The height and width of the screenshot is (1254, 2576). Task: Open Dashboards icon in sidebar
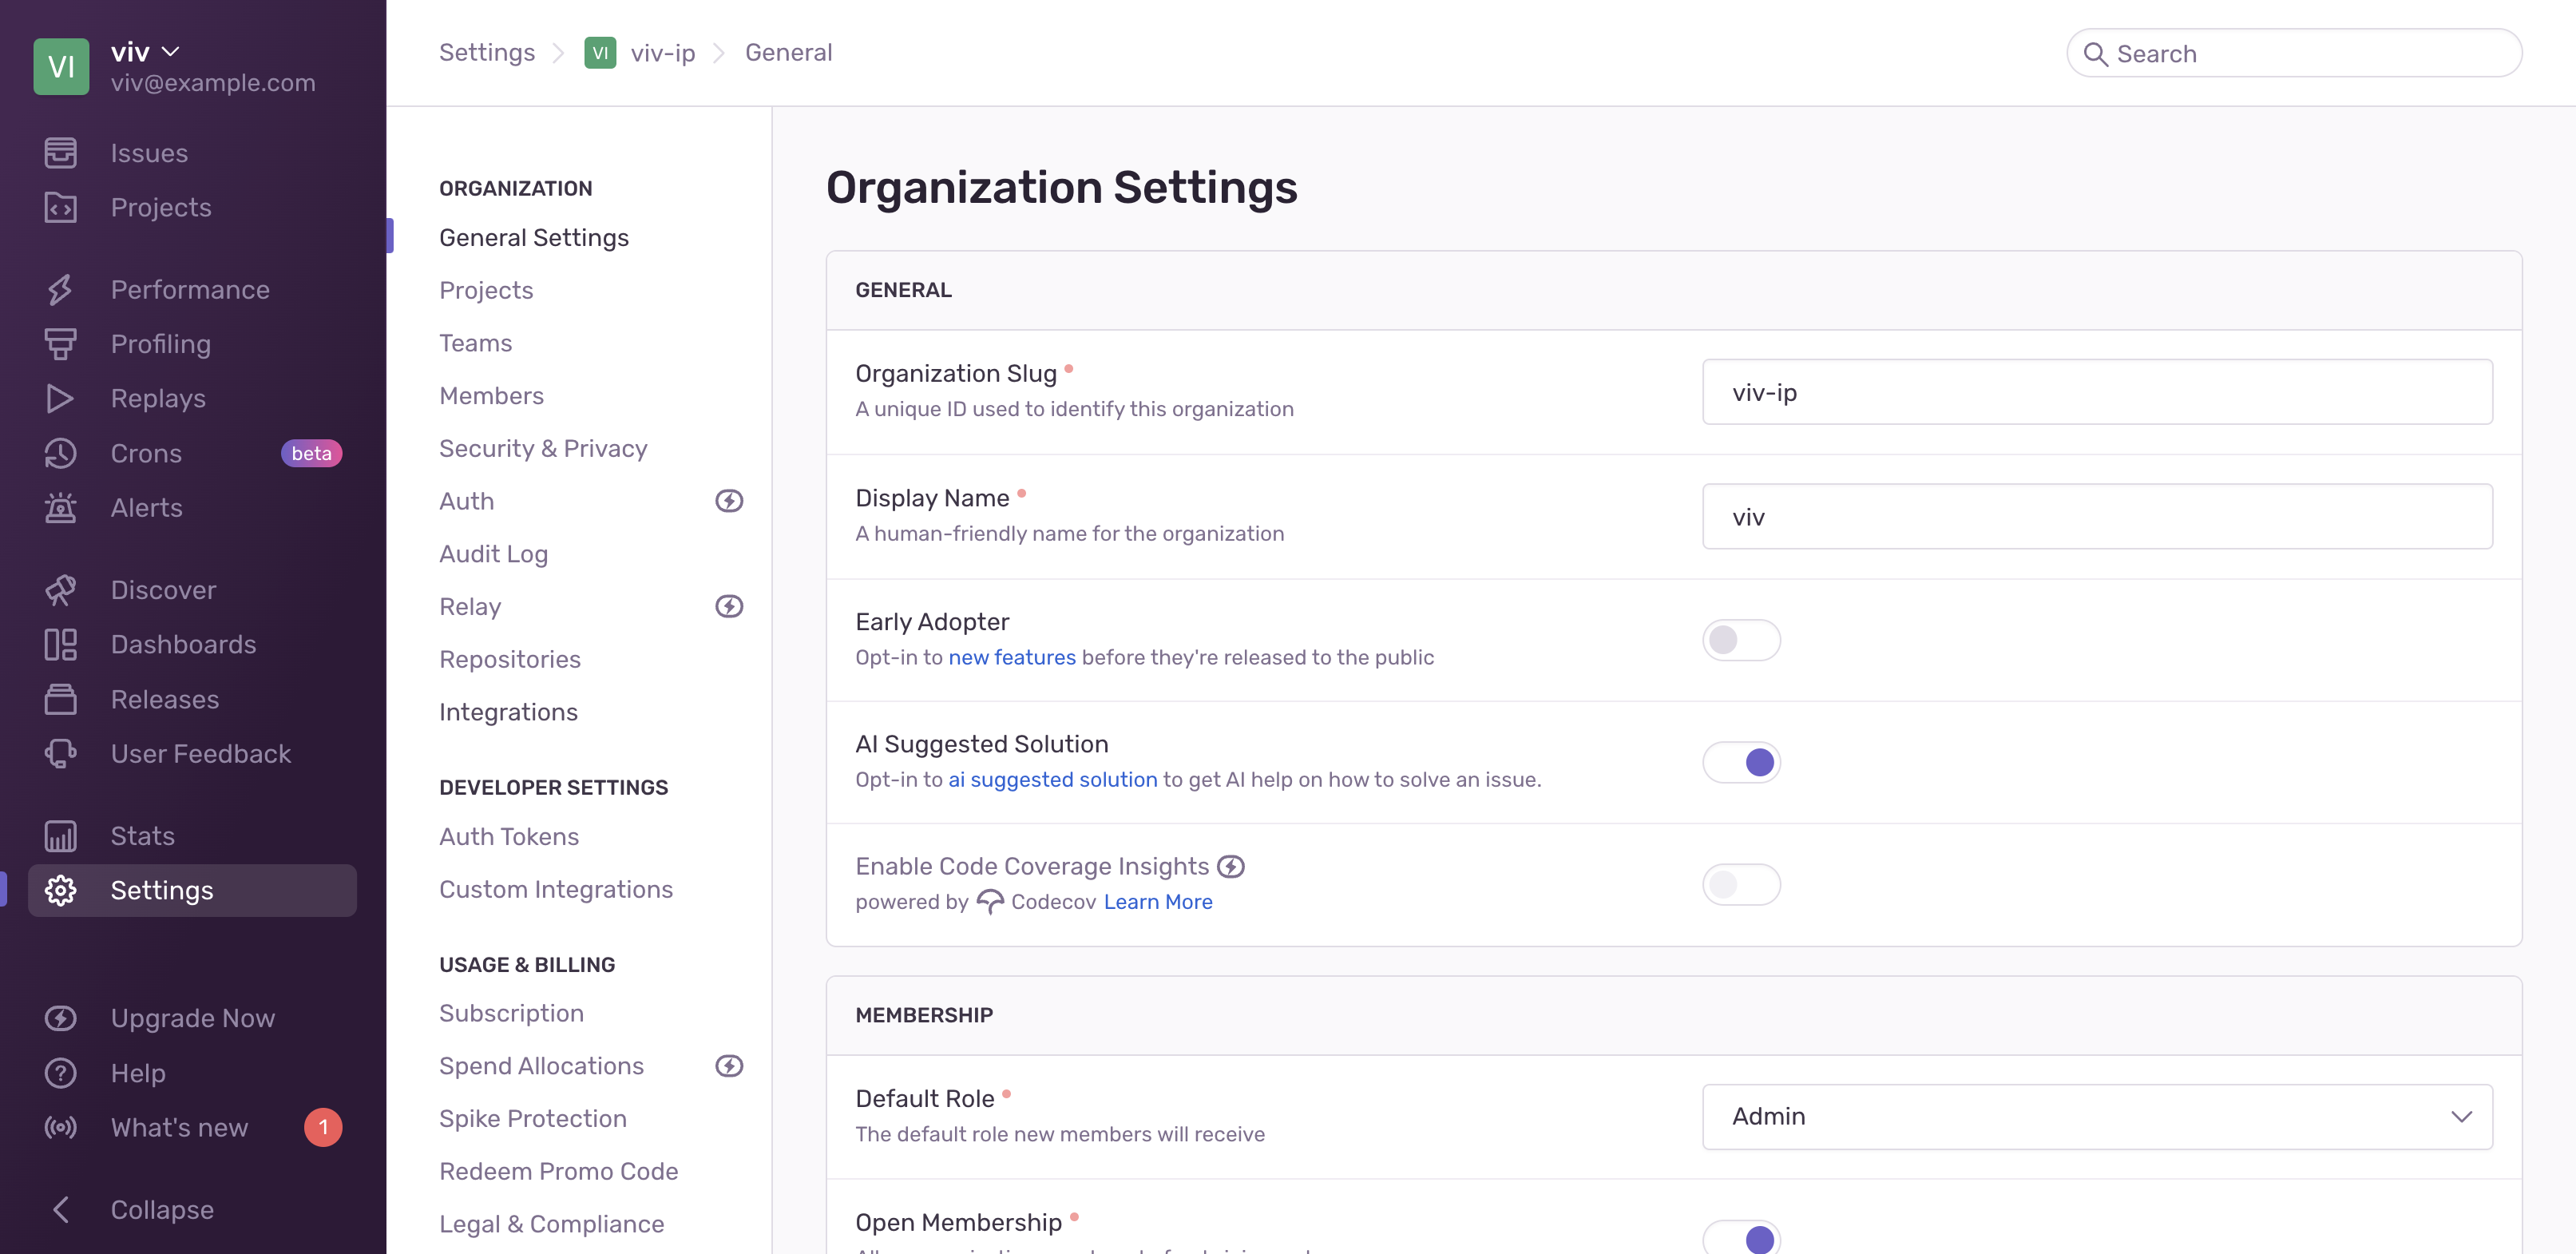[60, 644]
